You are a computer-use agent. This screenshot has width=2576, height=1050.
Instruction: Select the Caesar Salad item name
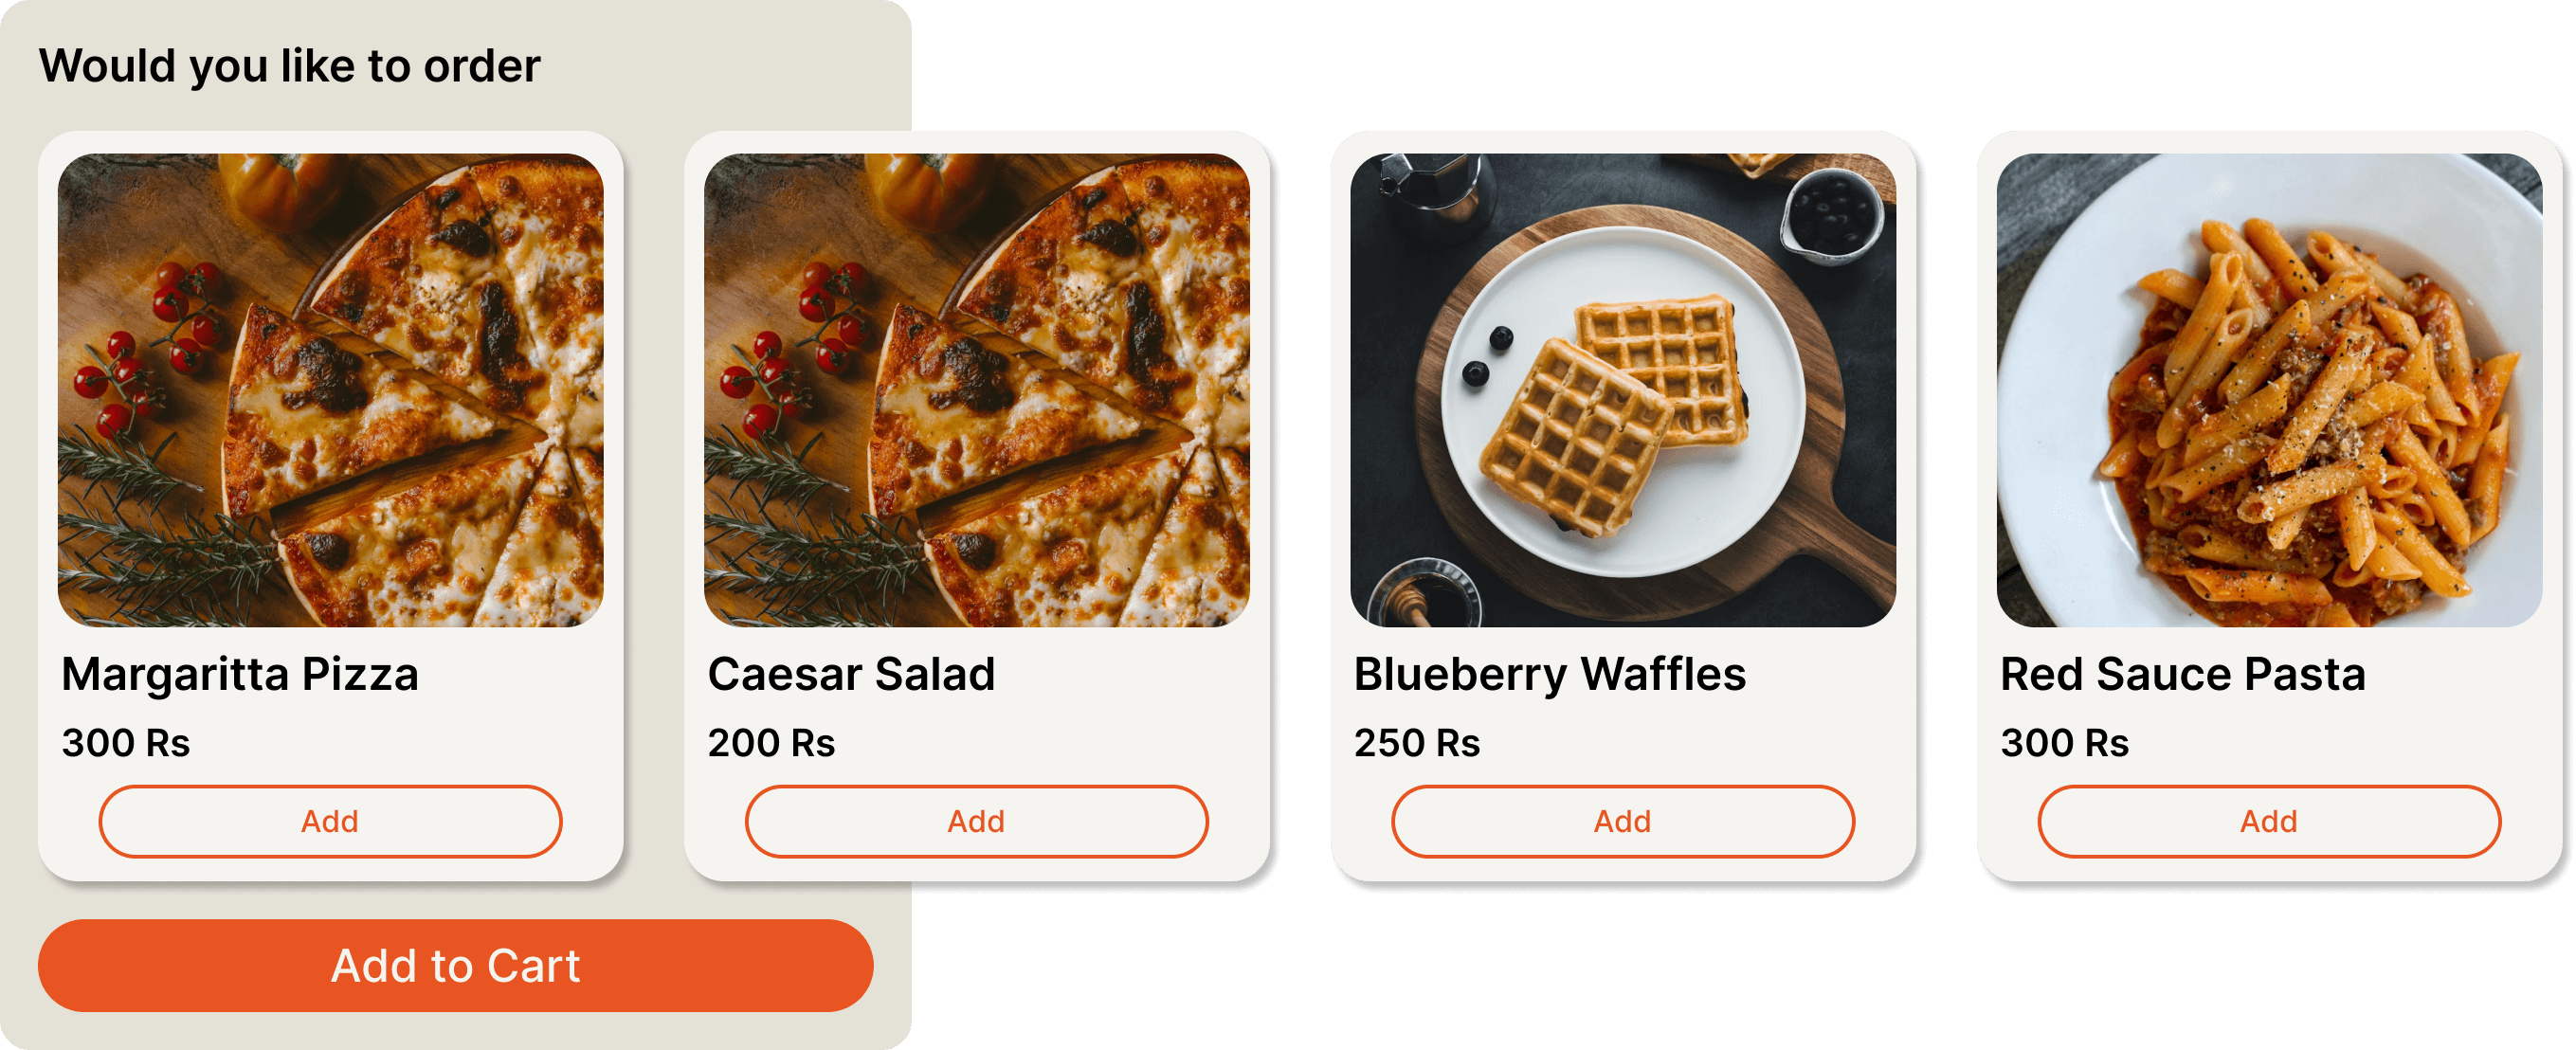[851, 674]
